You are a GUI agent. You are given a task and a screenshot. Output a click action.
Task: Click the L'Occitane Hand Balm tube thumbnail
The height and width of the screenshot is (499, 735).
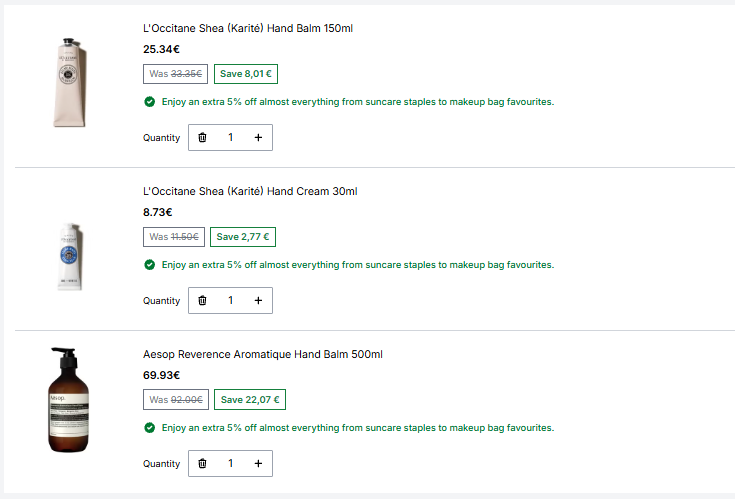70,82
